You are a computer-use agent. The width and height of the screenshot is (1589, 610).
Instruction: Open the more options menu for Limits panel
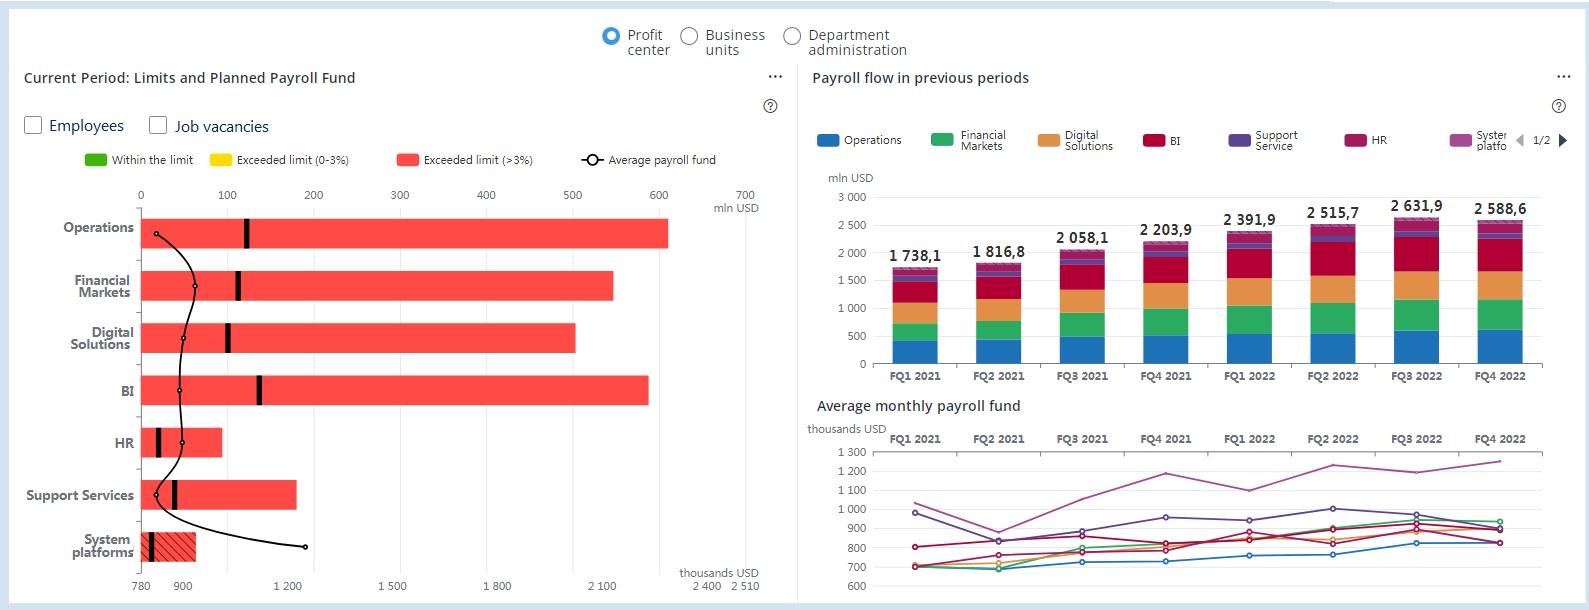(x=775, y=77)
